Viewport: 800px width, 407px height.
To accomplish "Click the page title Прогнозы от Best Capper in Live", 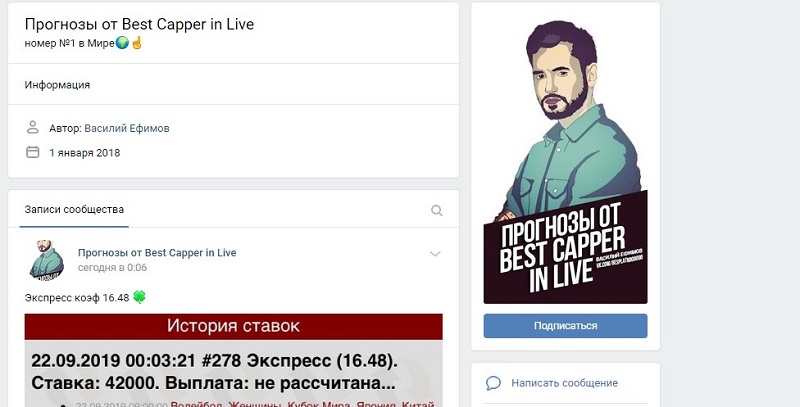I will [139, 24].
